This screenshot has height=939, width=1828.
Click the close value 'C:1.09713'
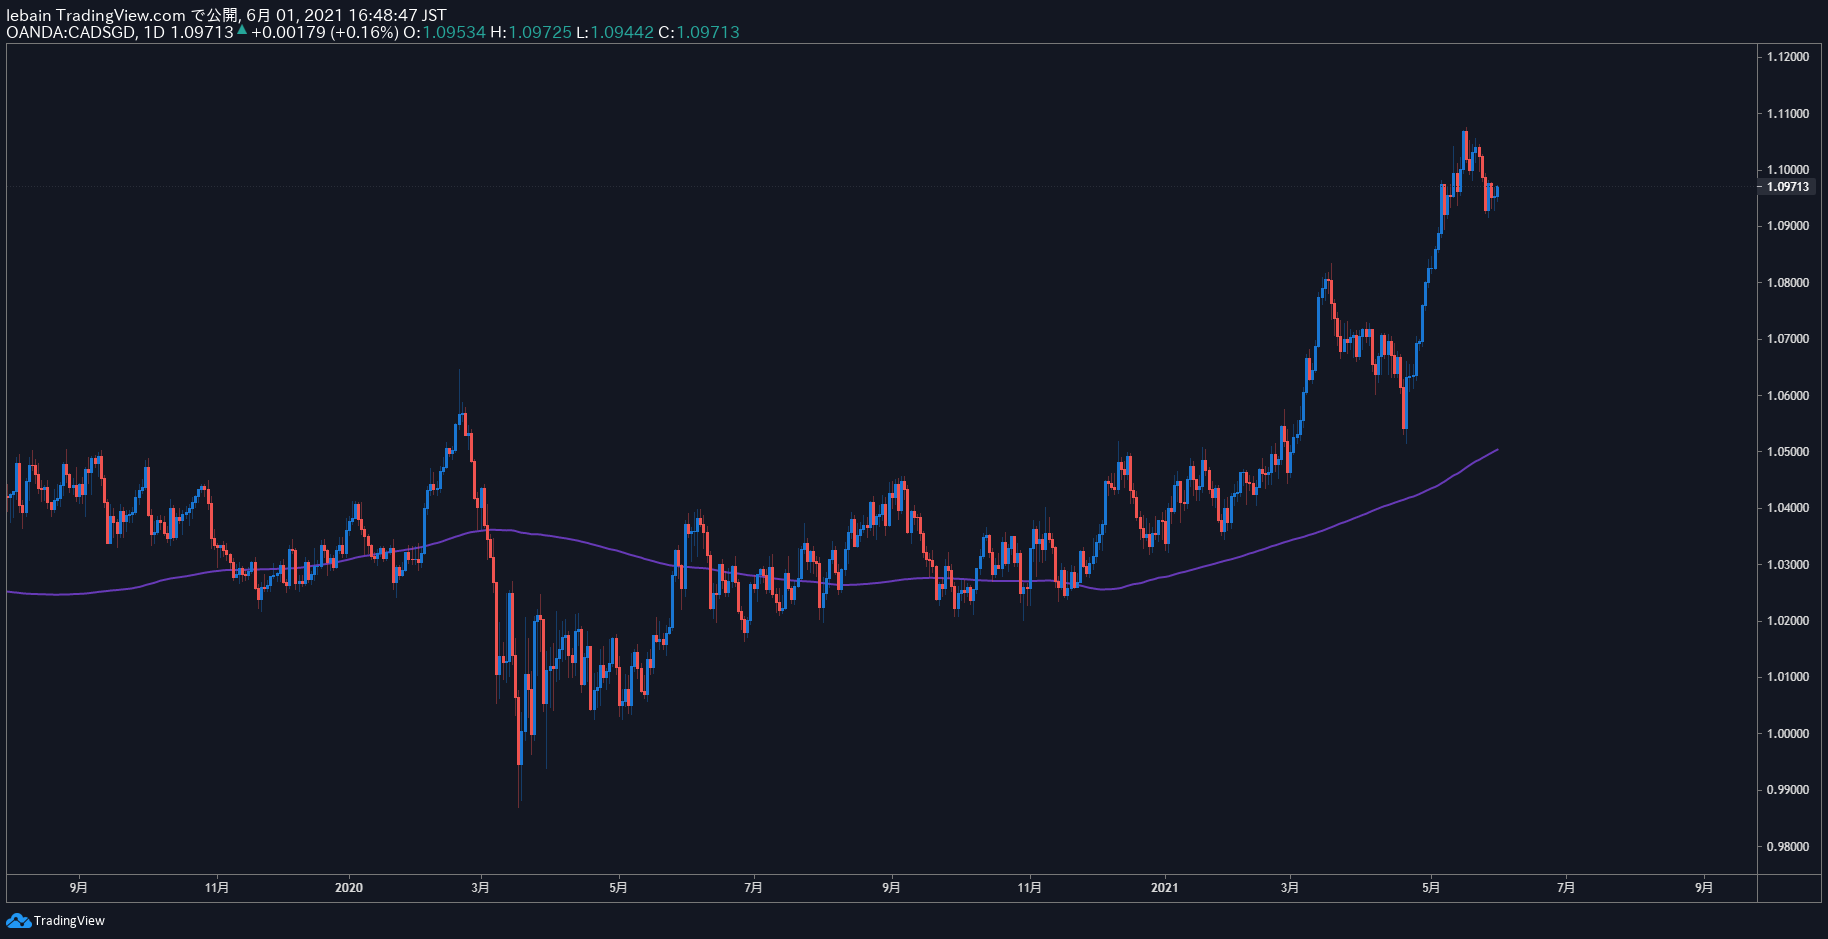tap(699, 32)
